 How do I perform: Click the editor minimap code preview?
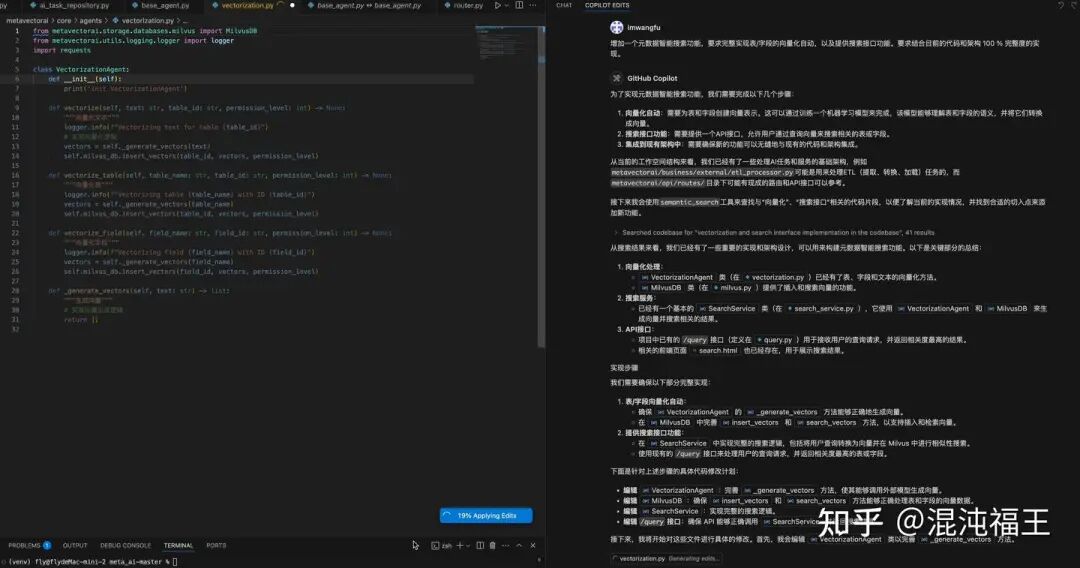(x=506, y=43)
